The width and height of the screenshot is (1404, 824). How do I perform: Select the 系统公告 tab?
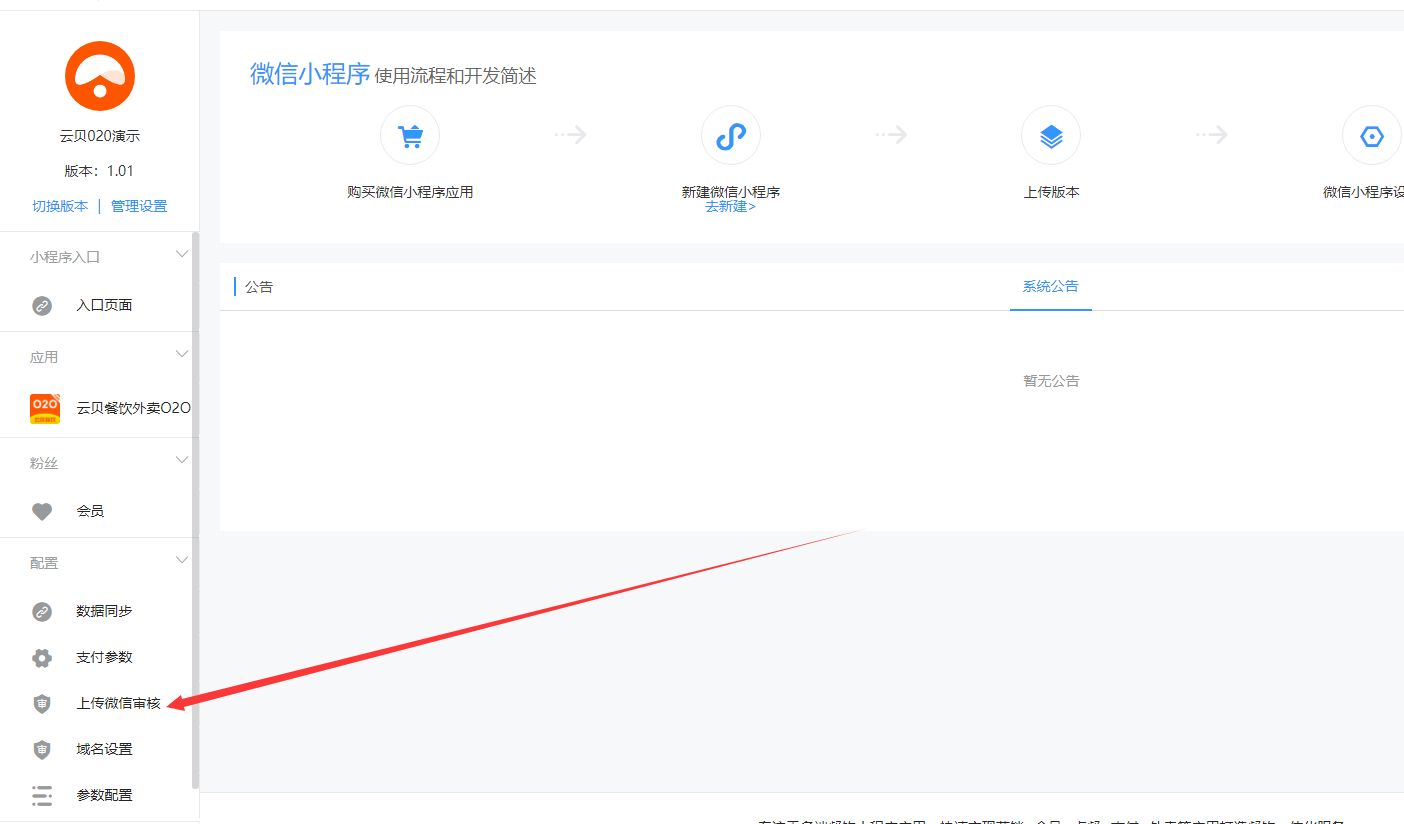pyautogui.click(x=1050, y=287)
